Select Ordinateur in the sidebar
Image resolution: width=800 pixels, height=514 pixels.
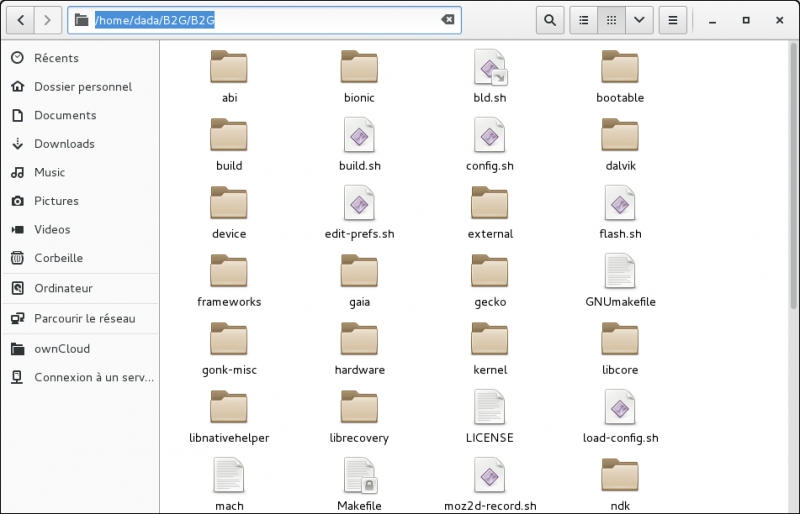tap(81, 288)
